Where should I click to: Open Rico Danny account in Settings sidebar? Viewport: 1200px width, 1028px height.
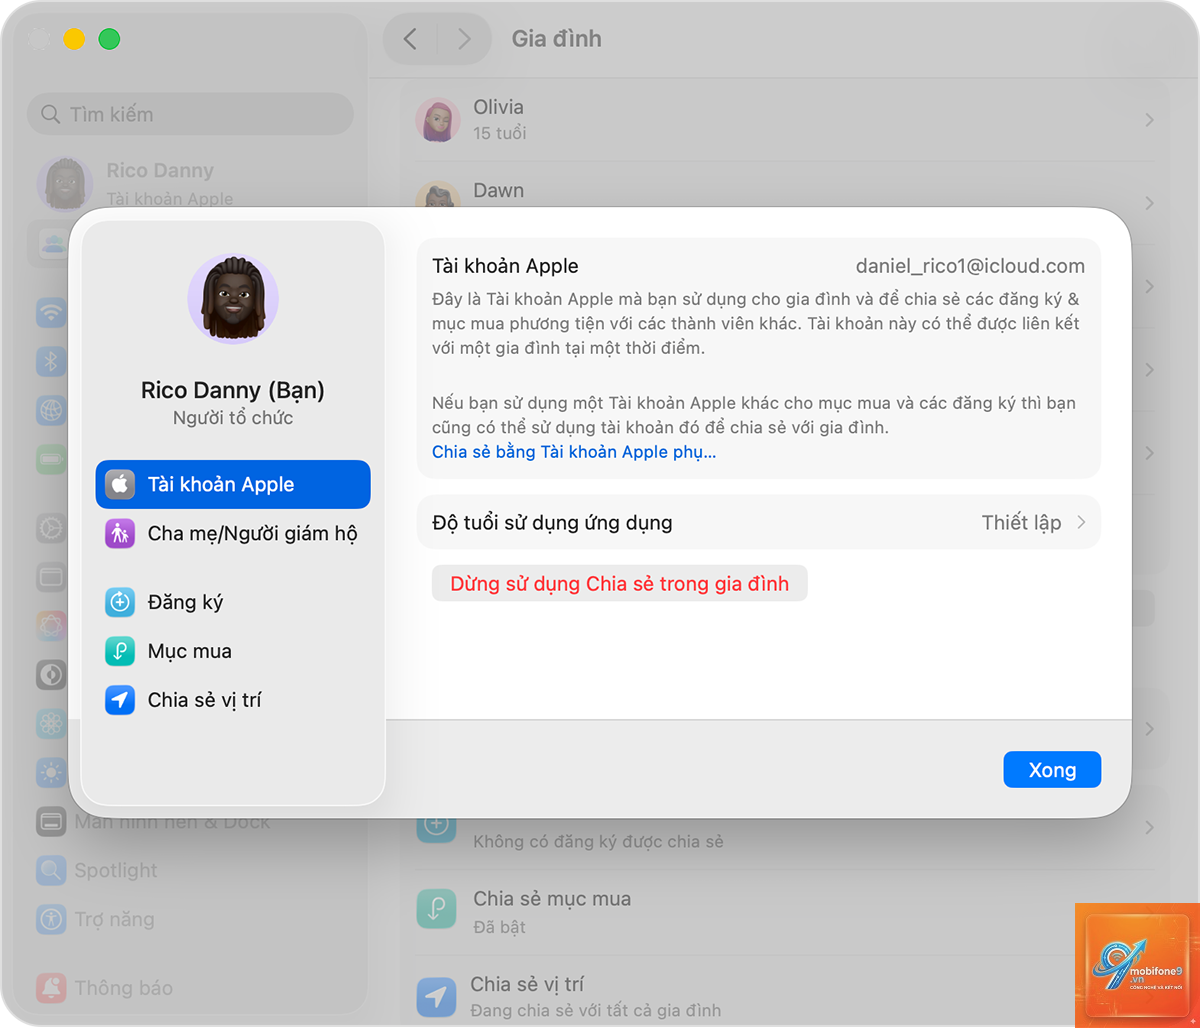[190, 183]
